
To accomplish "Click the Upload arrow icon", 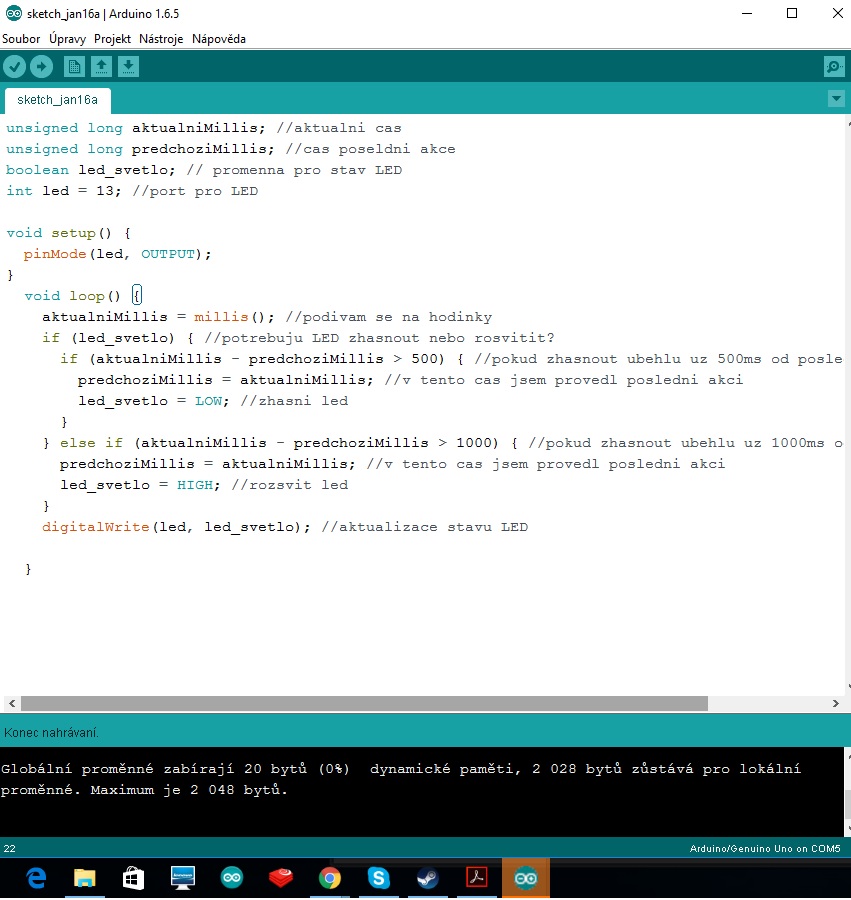I will [41, 67].
